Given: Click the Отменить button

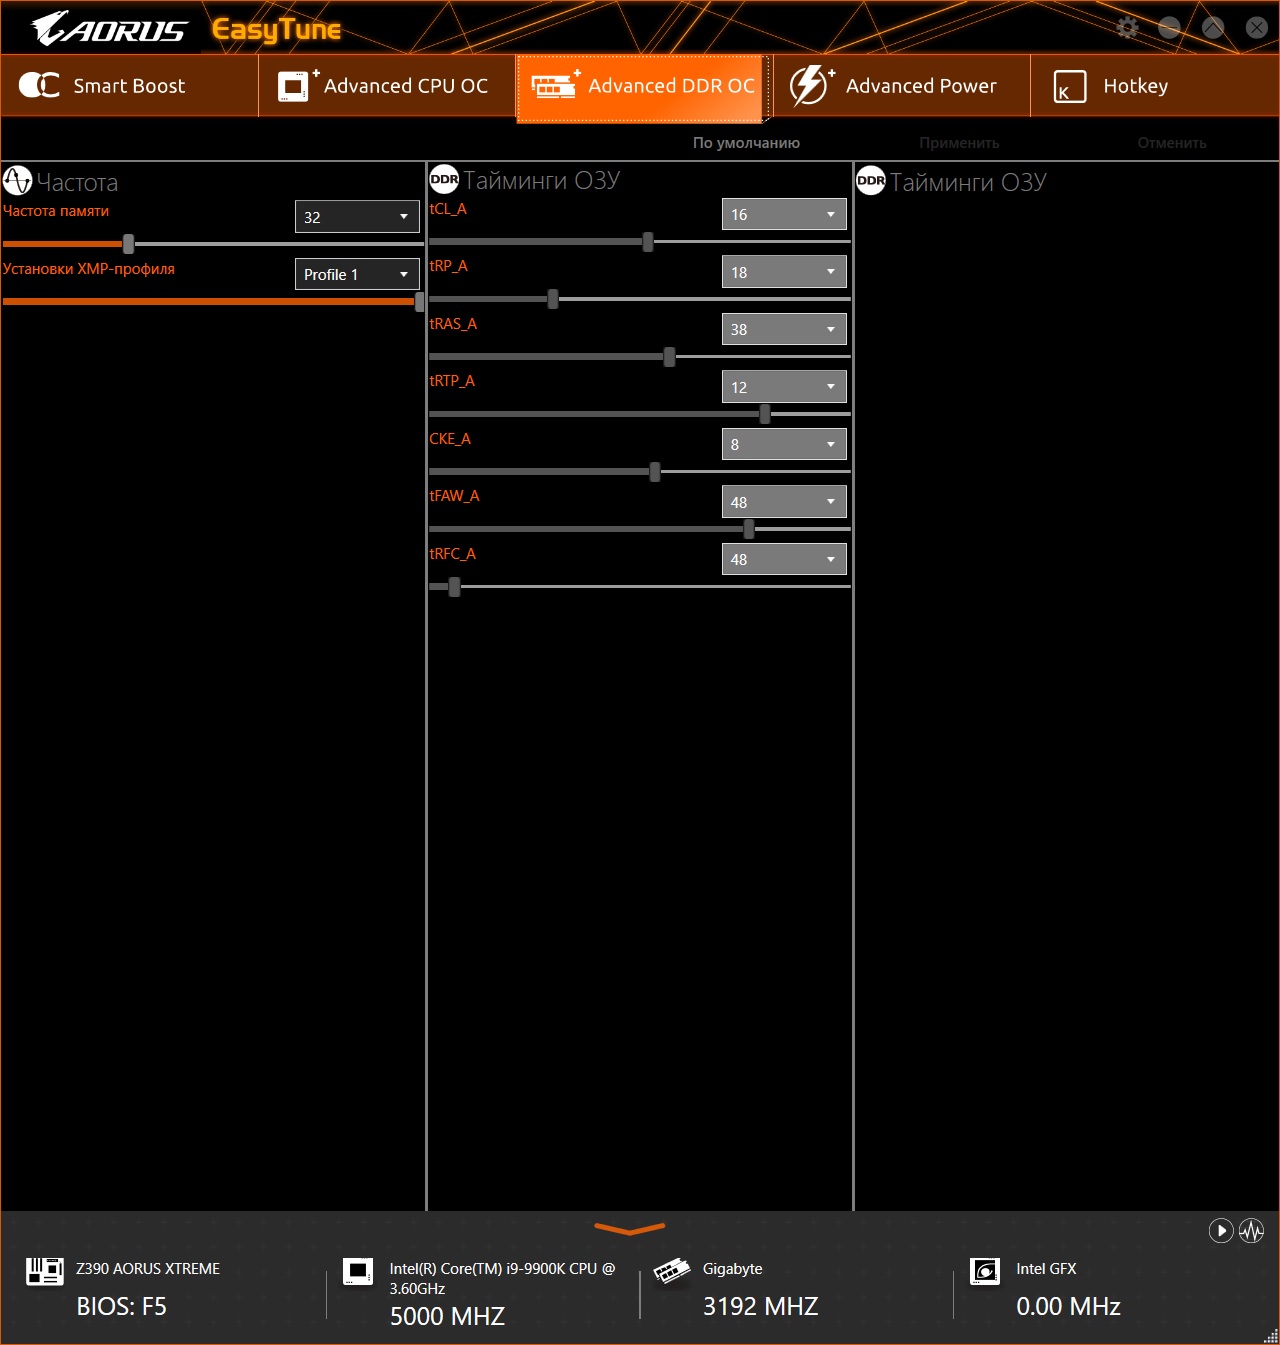Looking at the screenshot, I should tap(1172, 143).
